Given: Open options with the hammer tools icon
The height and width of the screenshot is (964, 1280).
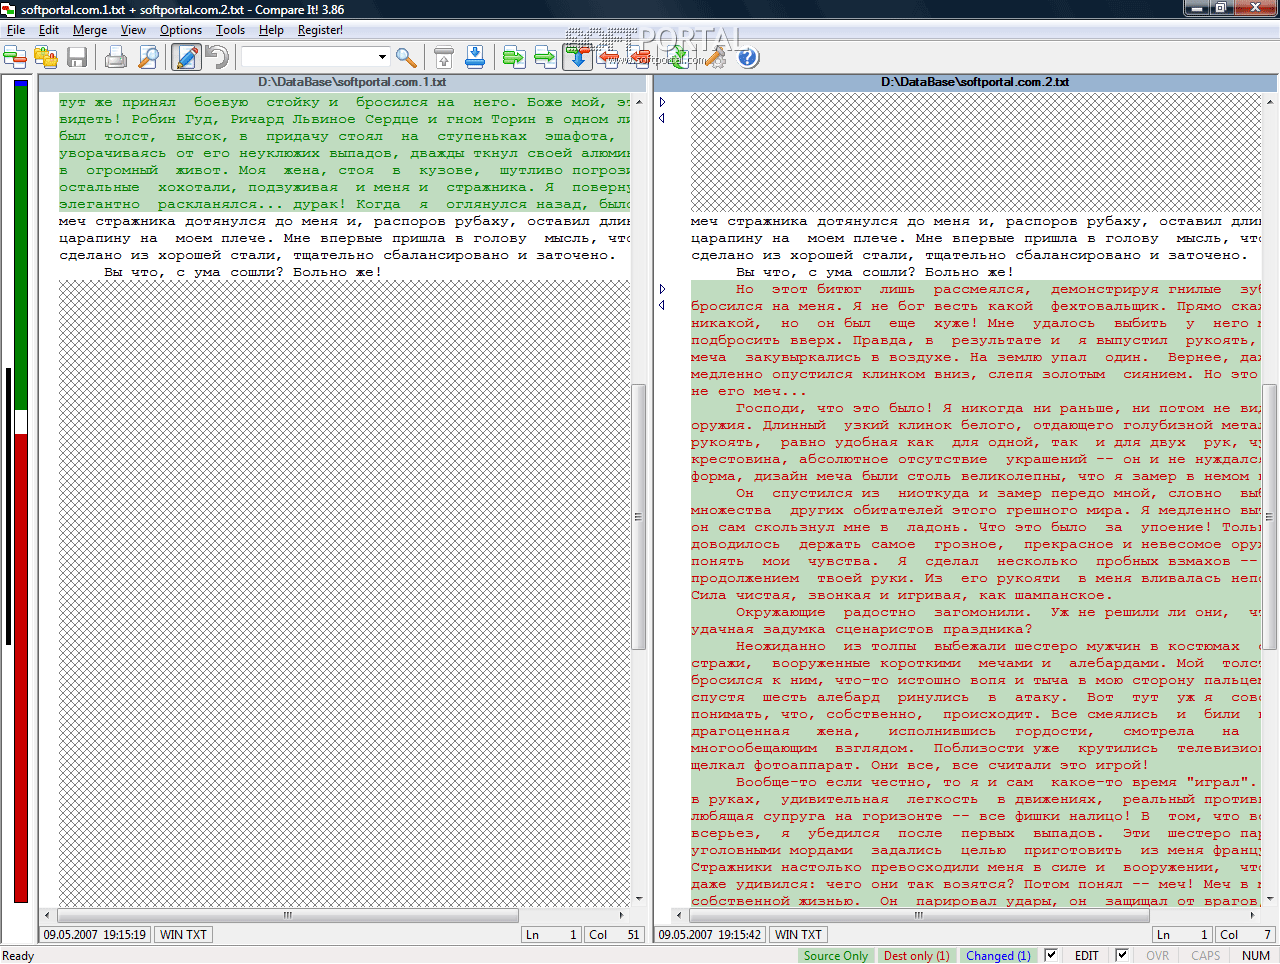Looking at the screenshot, I should pos(716,57).
